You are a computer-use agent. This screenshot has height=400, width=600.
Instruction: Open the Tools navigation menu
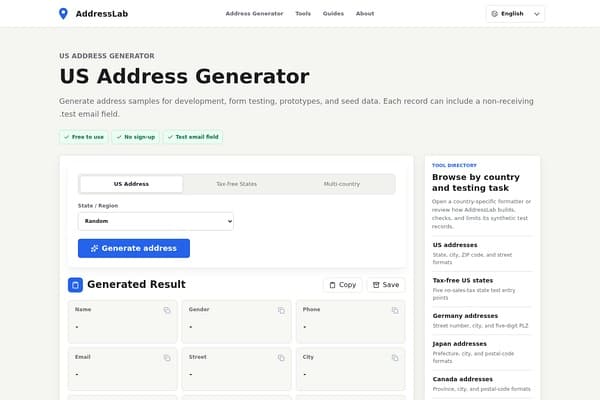tap(303, 14)
